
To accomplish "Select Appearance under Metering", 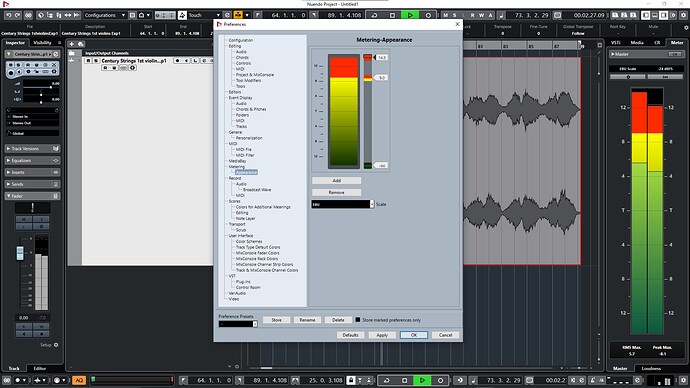I will tap(246, 172).
